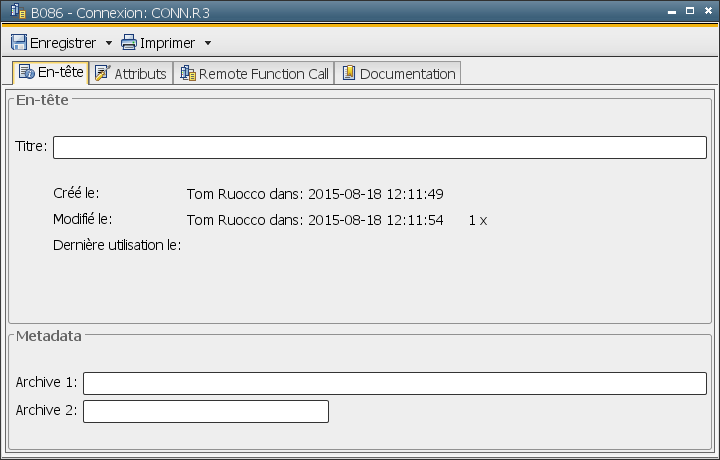Open the Remote Function Call tab
Image resolution: width=720 pixels, height=460 pixels.
pyautogui.click(x=263, y=73)
